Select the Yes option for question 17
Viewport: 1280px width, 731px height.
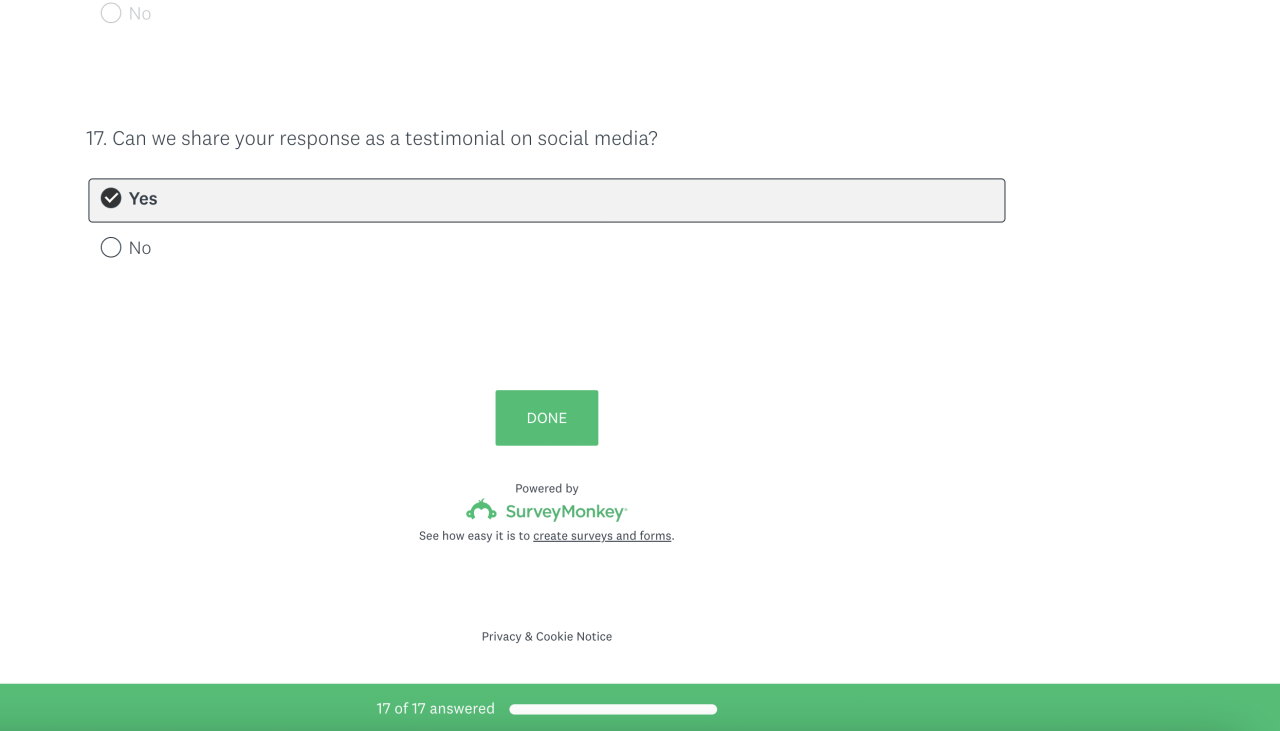click(x=546, y=200)
